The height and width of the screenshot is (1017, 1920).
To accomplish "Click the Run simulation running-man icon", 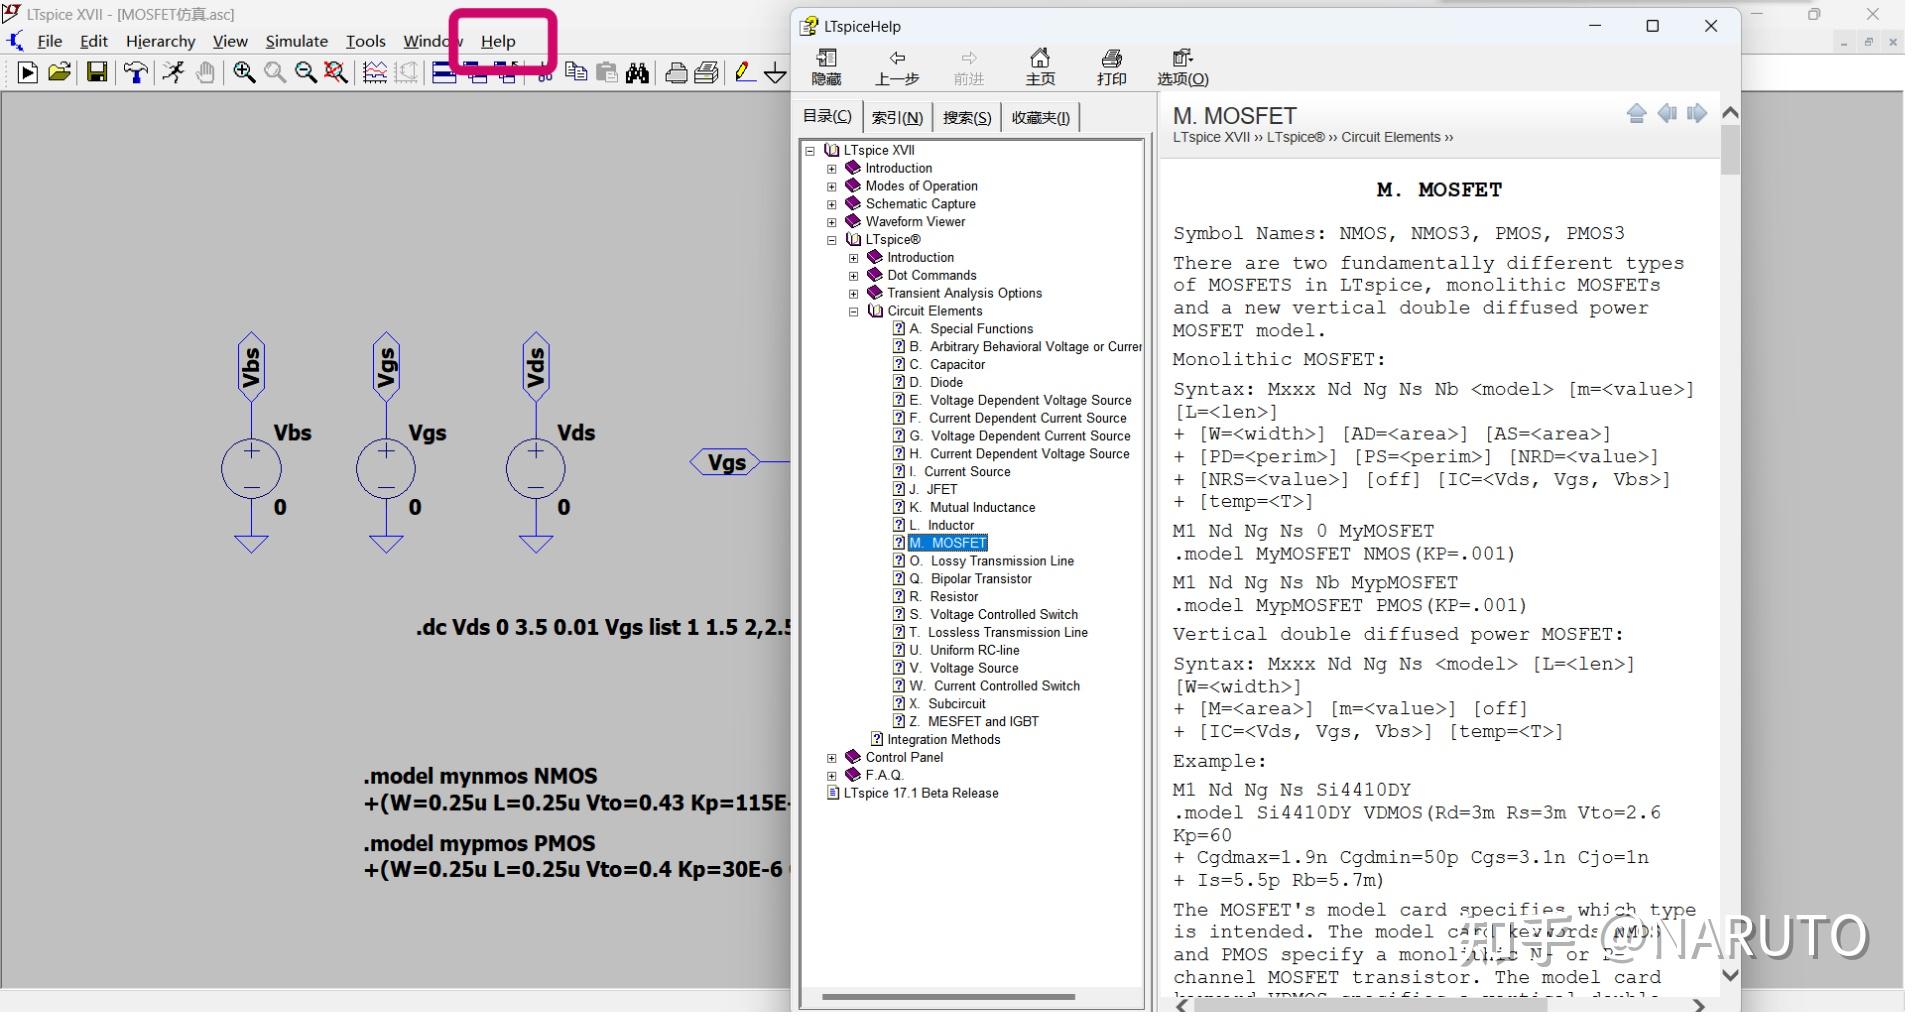I will [x=174, y=72].
